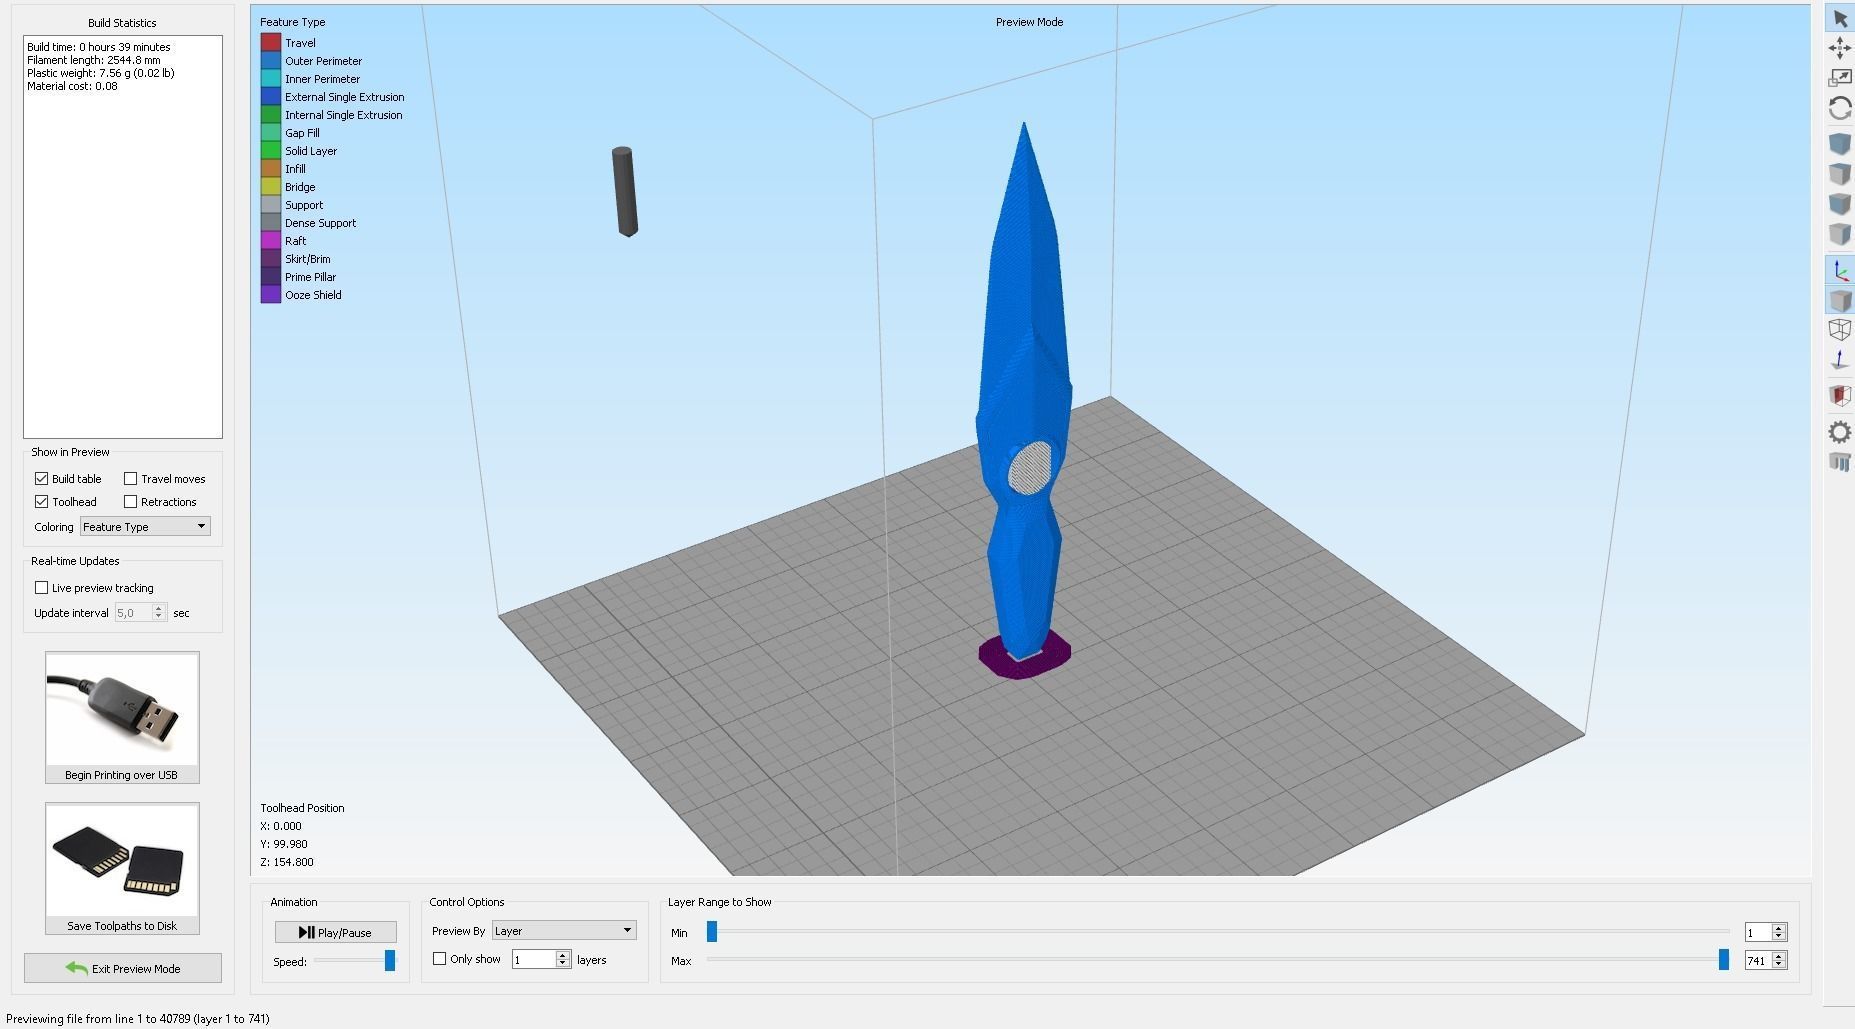Uncheck the Build table checkbox
Screen dimensions: 1855x1029
42,479
